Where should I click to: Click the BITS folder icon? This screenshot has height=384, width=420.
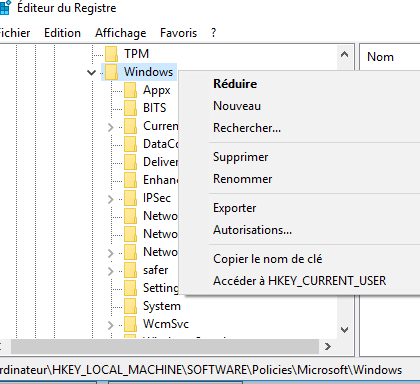pos(131,108)
